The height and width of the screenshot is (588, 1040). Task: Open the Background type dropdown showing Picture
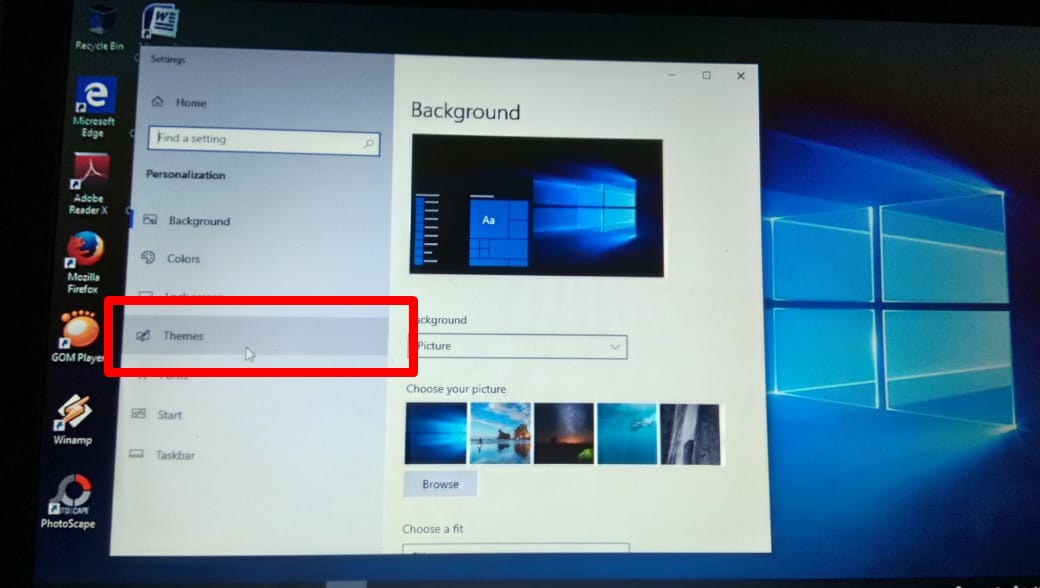click(x=518, y=346)
